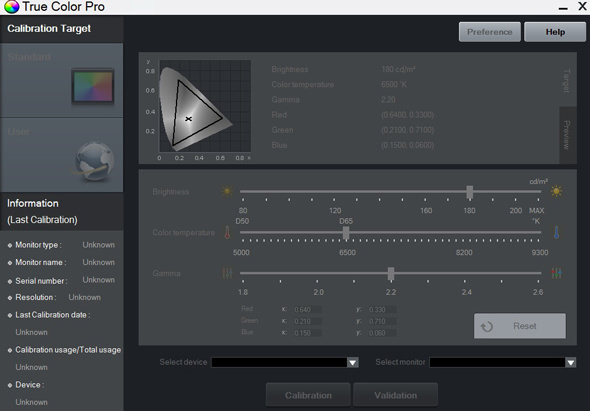
Task: Click the Select monitor combo box field
Action: [x=503, y=362]
